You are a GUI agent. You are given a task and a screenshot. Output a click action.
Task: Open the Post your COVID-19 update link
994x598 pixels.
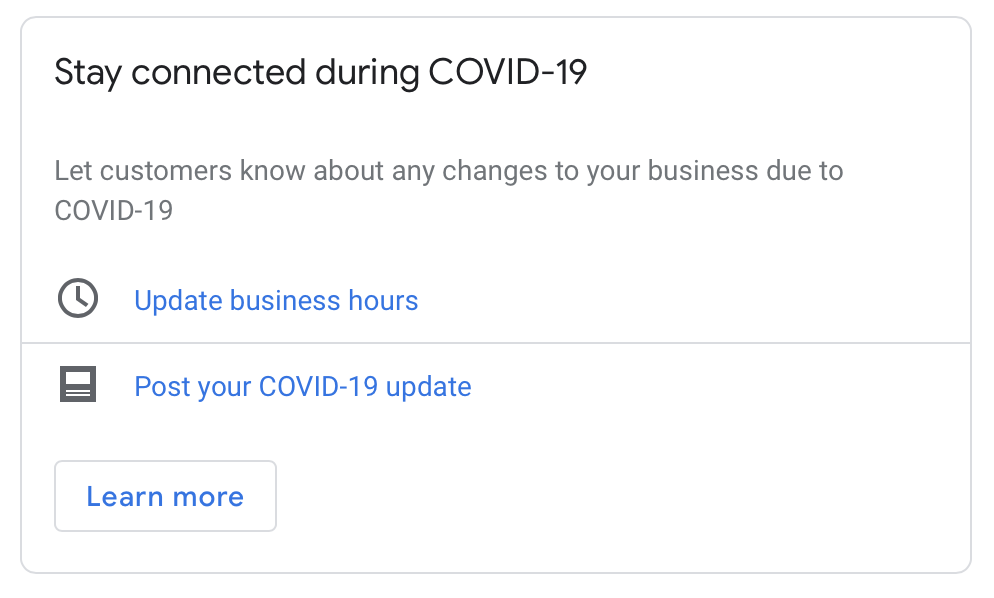302,386
